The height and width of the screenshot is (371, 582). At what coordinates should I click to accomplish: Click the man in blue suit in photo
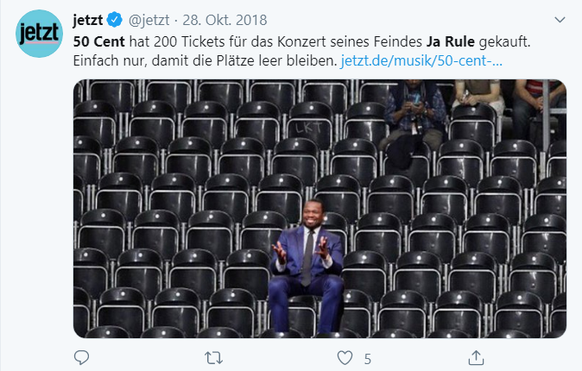tap(307, 265)
